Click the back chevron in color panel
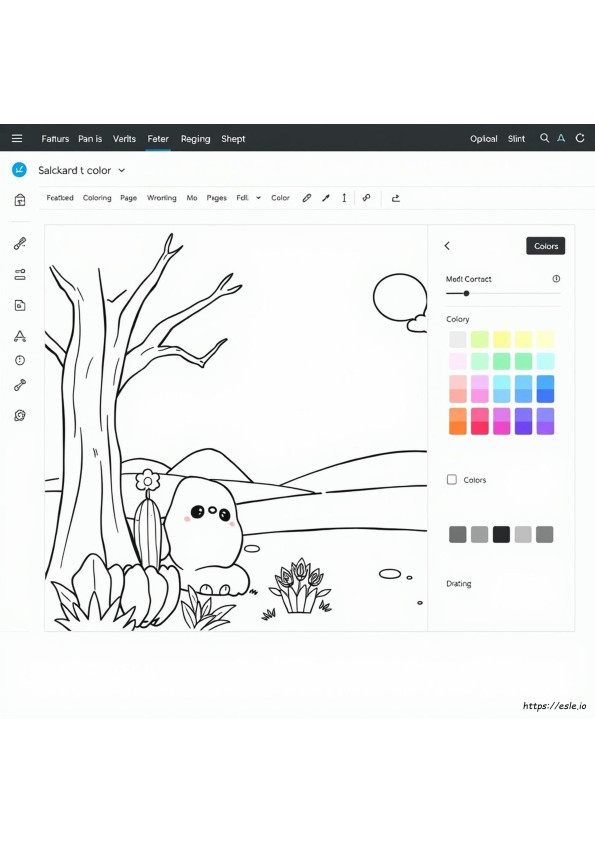 click(447, 245)
